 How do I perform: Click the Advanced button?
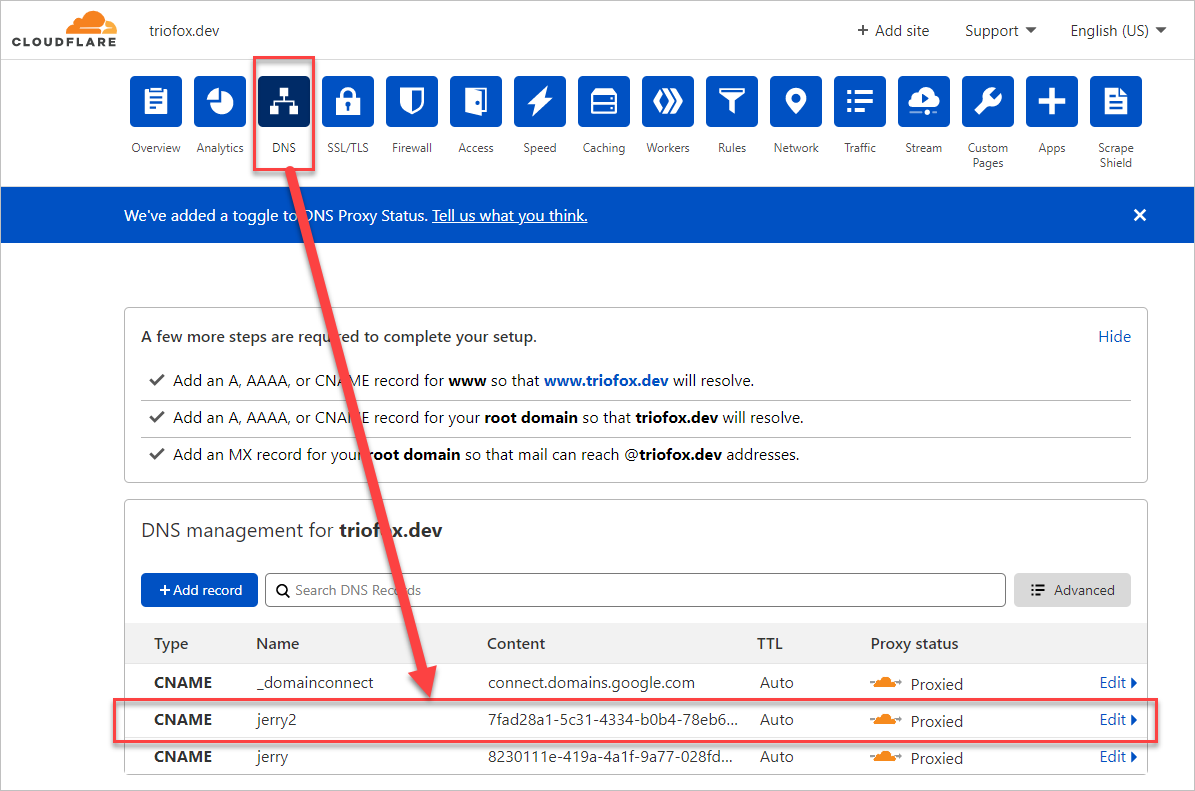1072,590
